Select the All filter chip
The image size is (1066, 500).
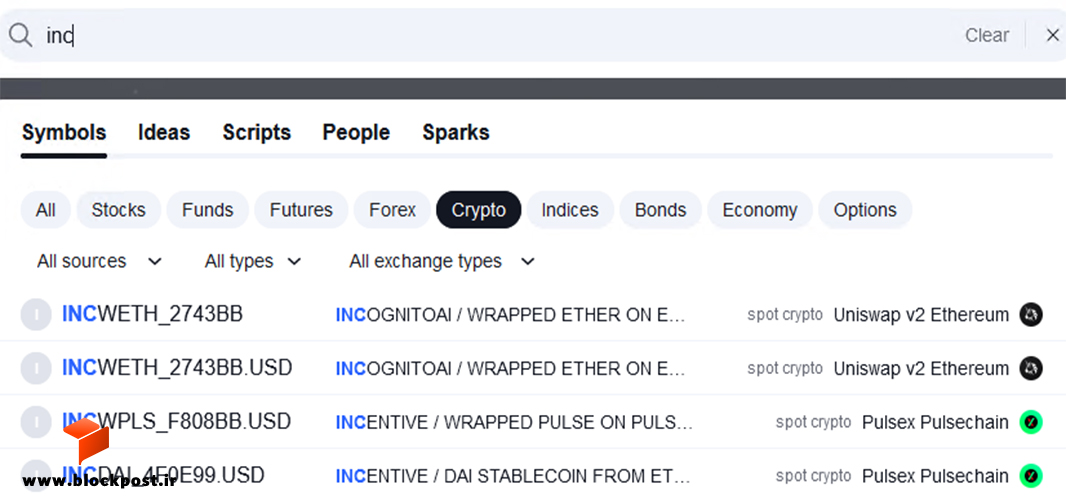46,210
